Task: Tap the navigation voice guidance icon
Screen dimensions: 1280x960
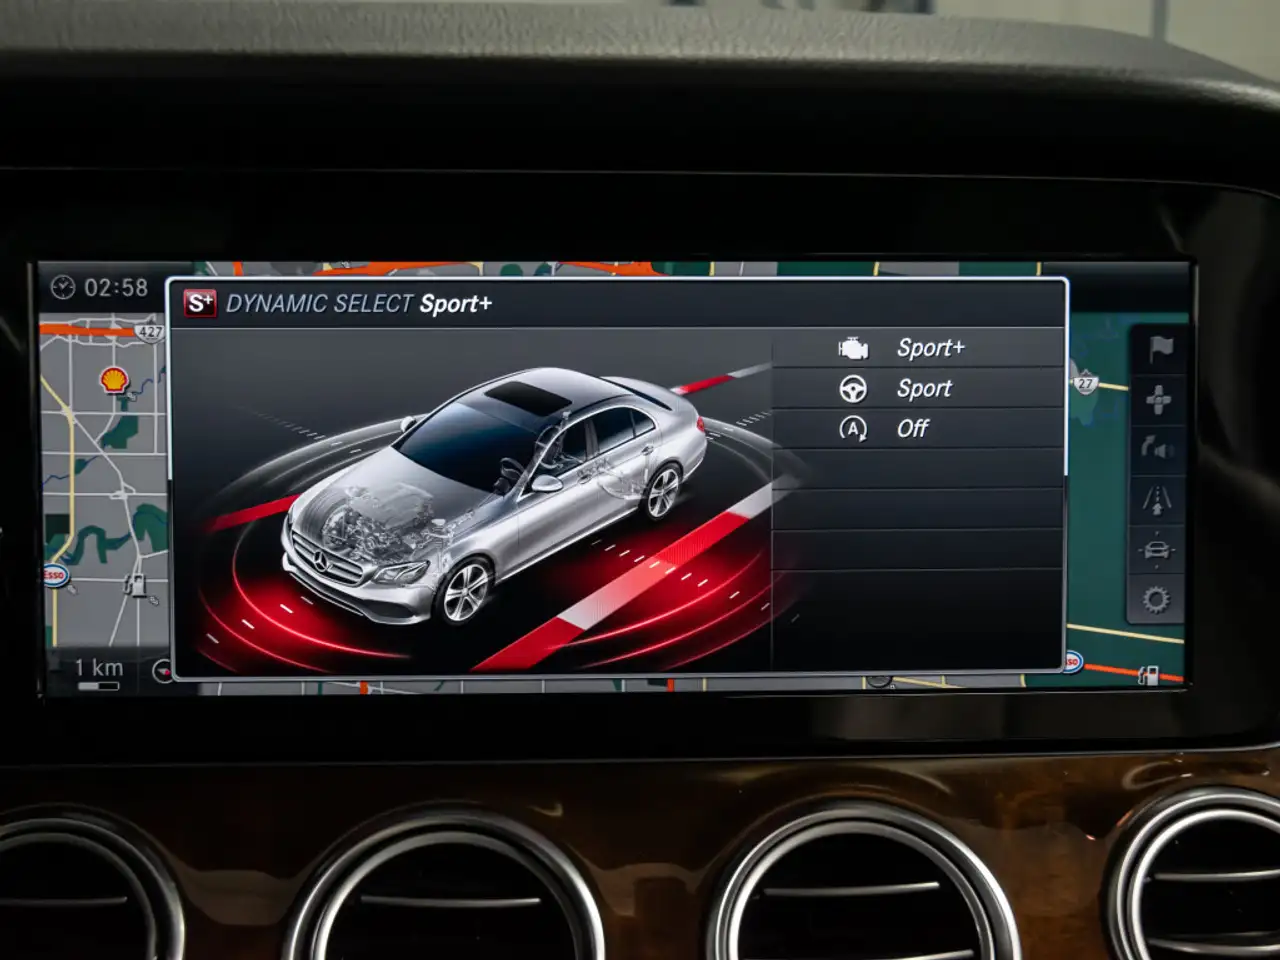Action: click(x=1158, y=449)
